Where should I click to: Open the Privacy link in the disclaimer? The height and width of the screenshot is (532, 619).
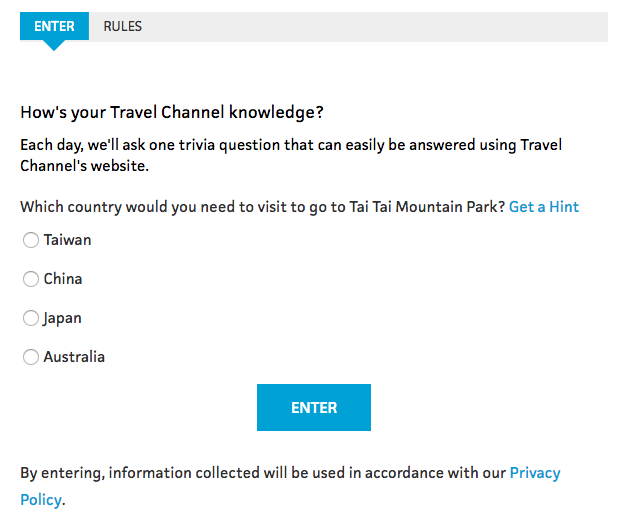[535, 473]
